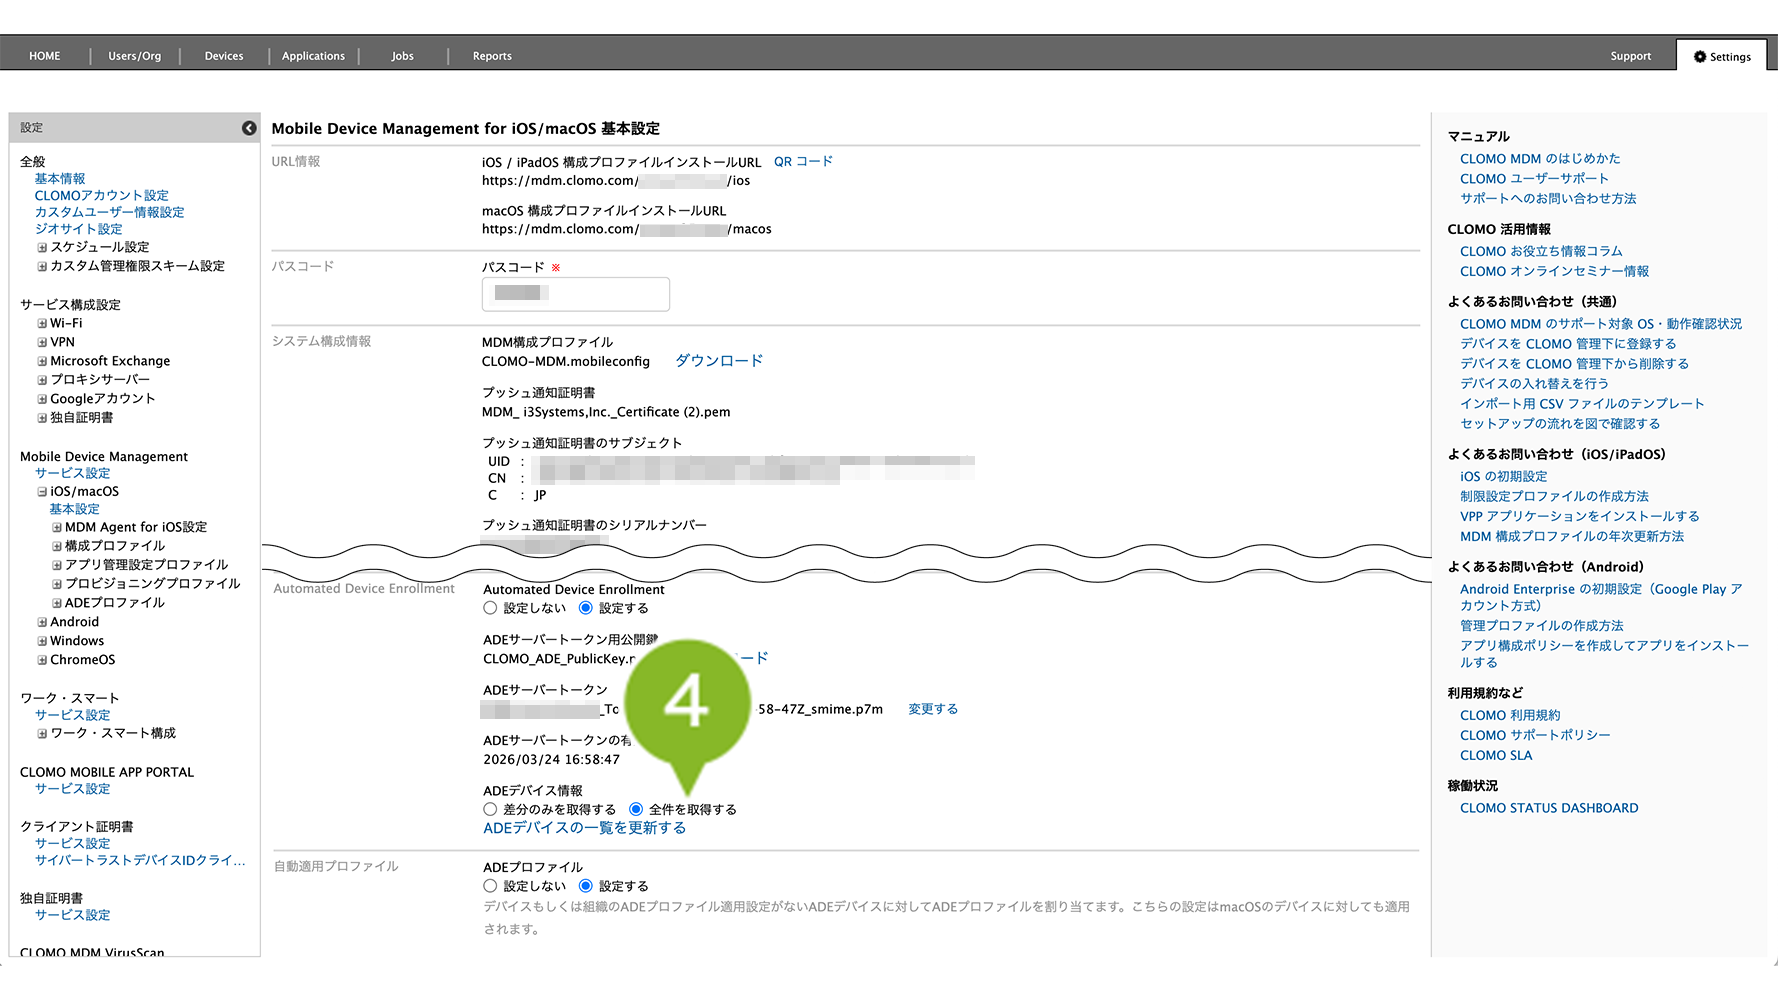Viewport: 1778px width, 1000px height.
Task: Open Settings with the gear icon
Action: [x=1722, y=57]
